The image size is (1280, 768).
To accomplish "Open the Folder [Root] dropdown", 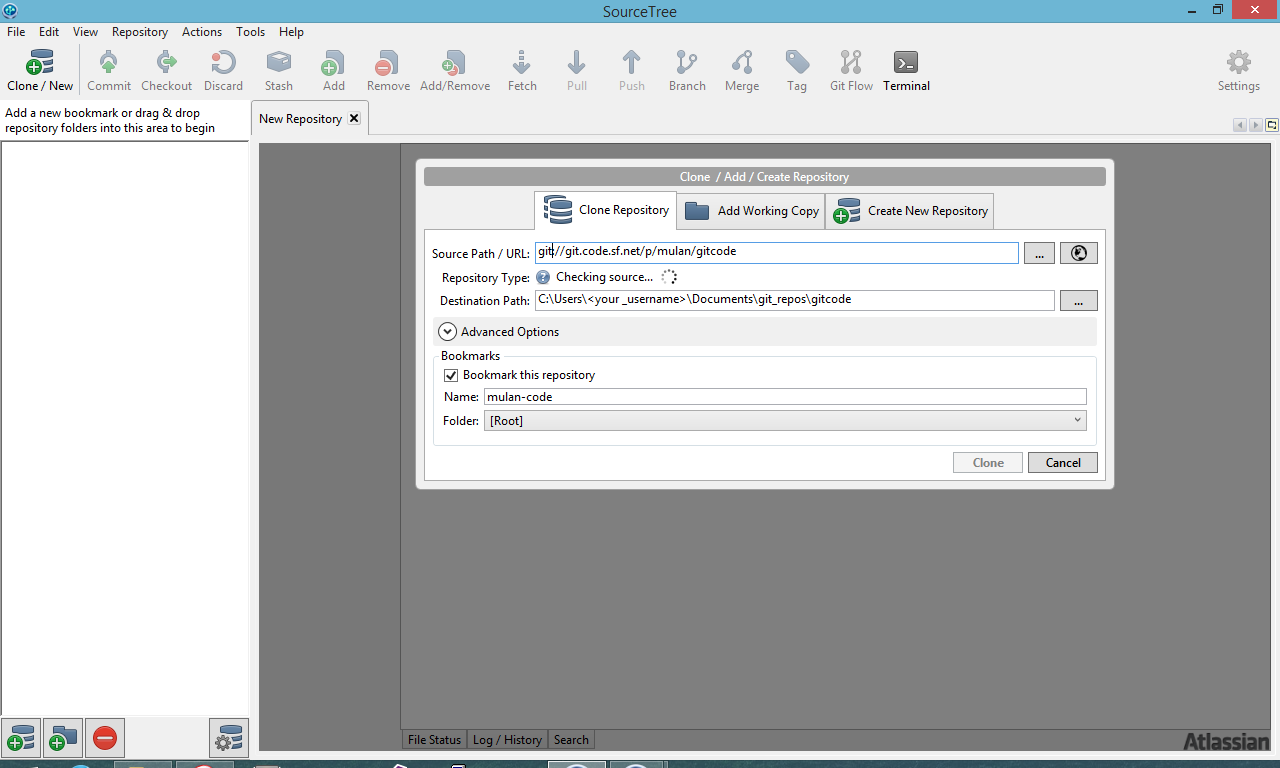I will click(x=785, y=421).
